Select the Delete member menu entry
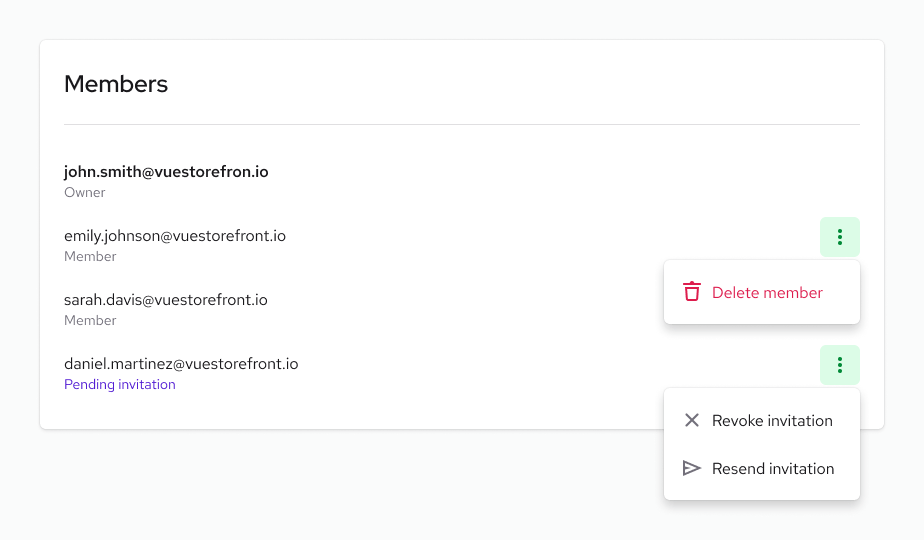 click(761, 292)
